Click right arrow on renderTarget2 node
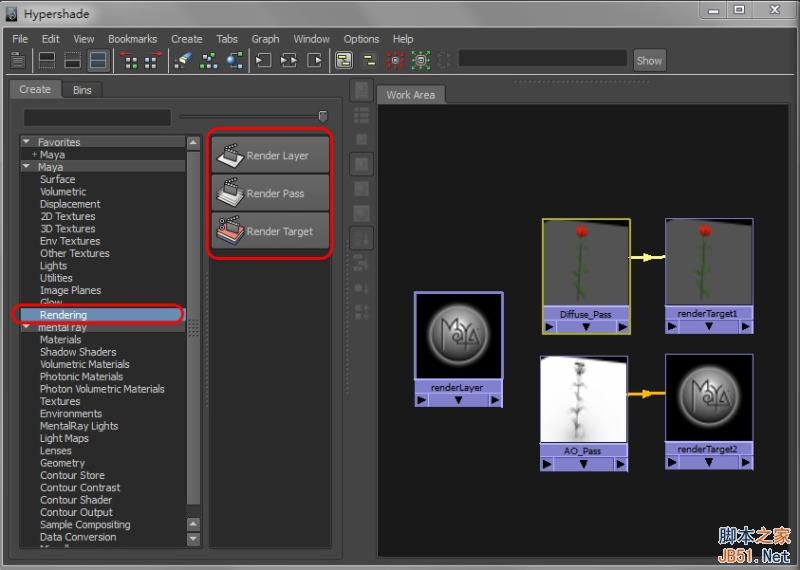The width and height of the screenshot is (800, 570). pos(746,462)
